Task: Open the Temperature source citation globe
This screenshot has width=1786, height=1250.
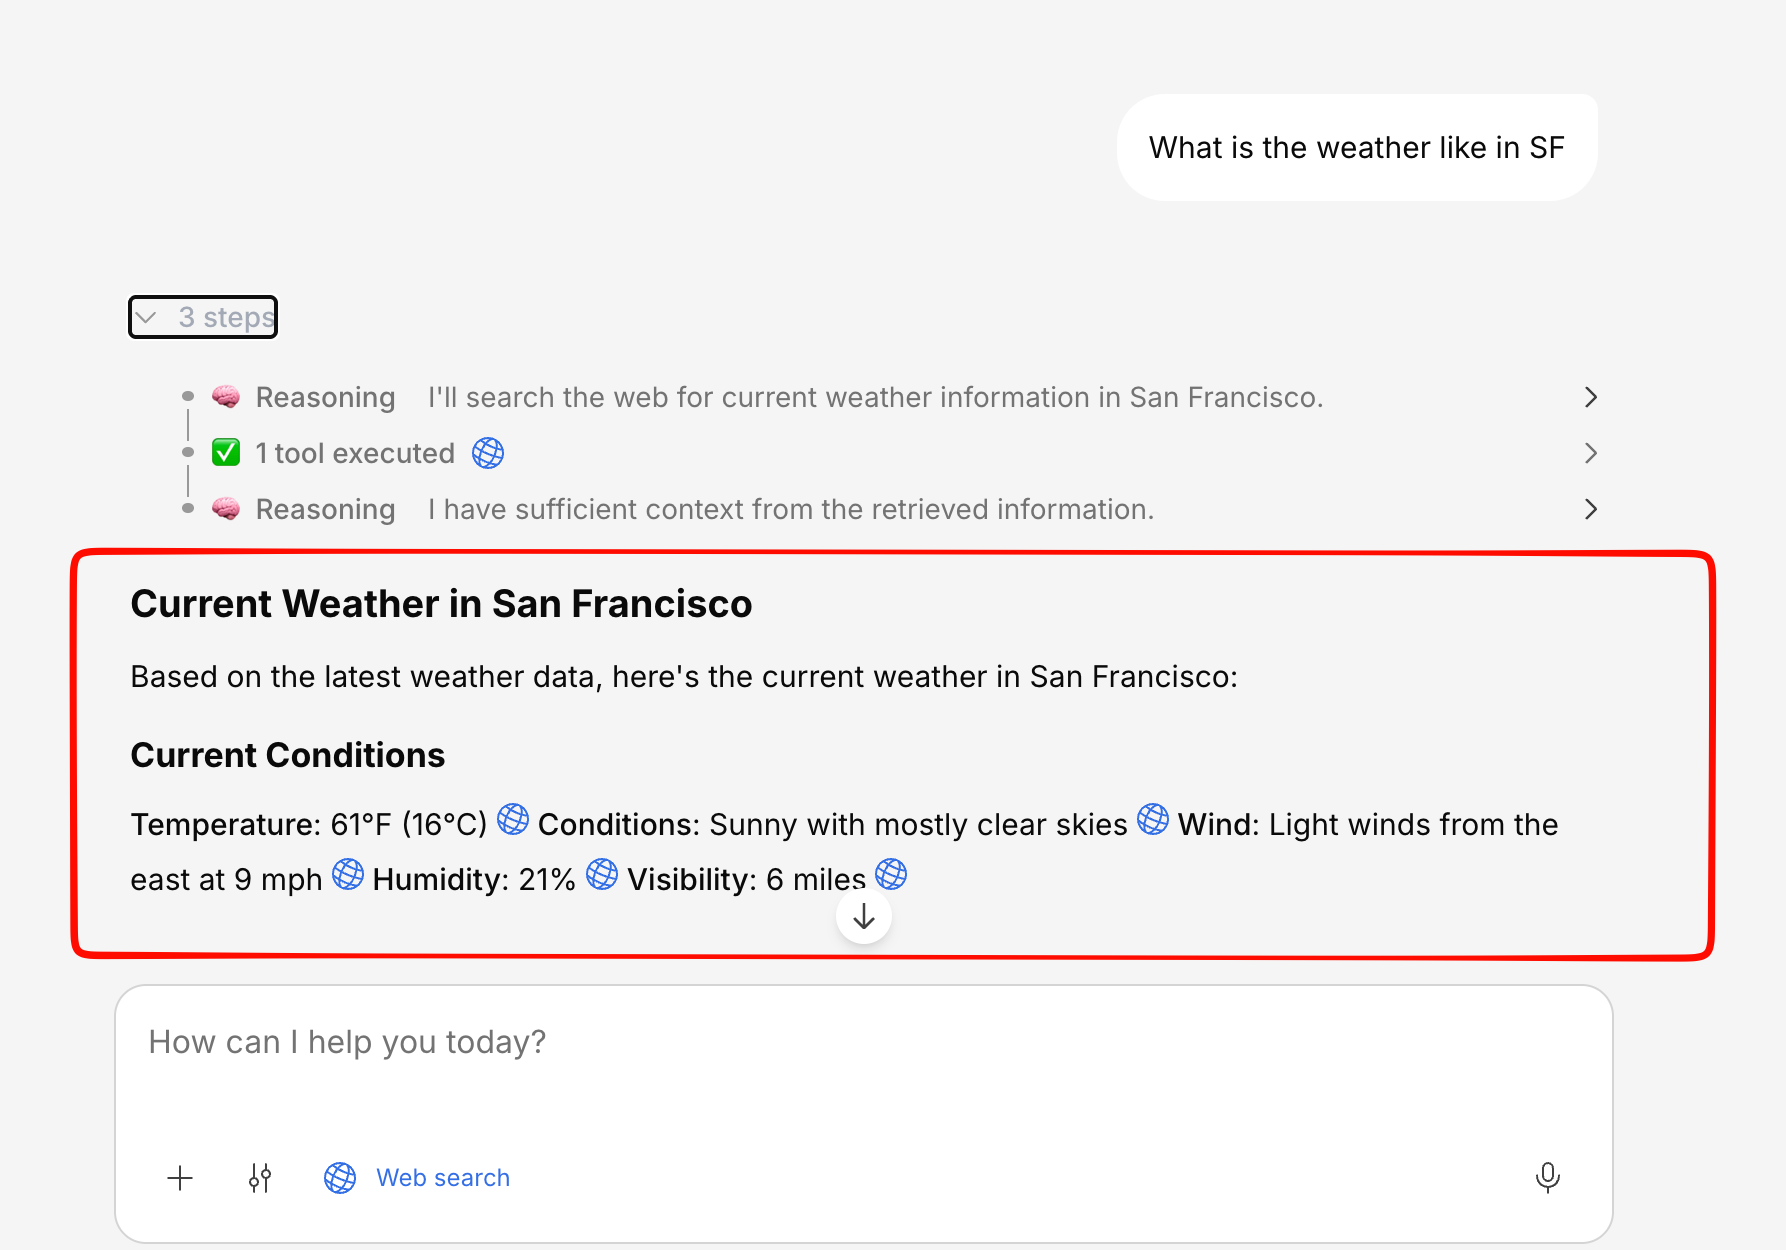Action: (x=513, y=819)
